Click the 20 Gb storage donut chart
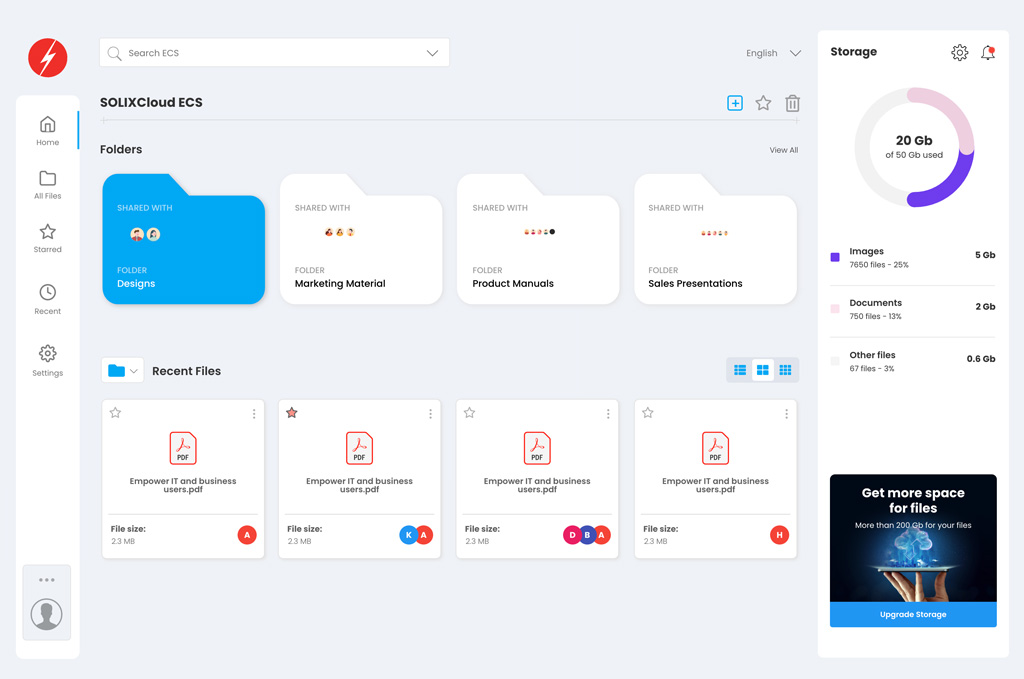 click(x=914, y=148)
